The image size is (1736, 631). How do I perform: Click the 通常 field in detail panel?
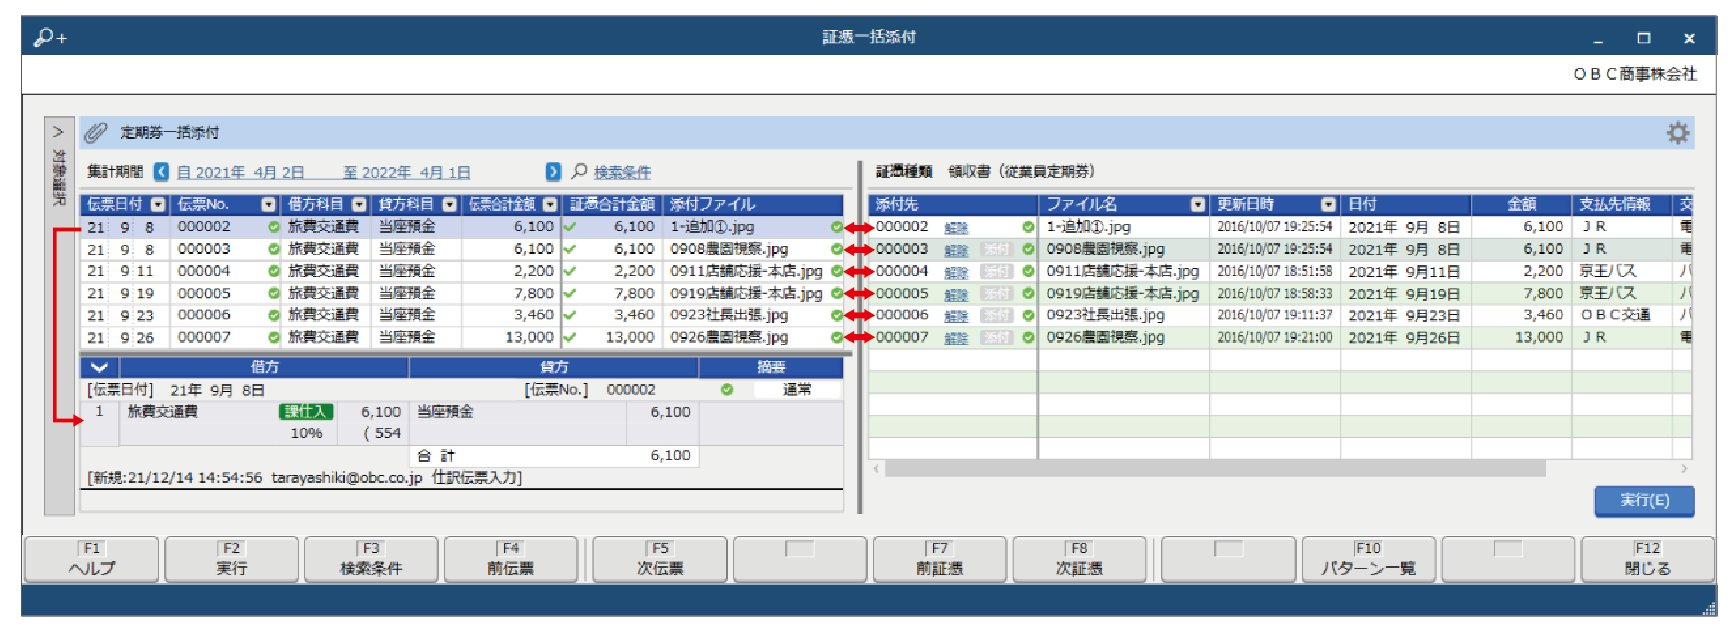[797, 389]
